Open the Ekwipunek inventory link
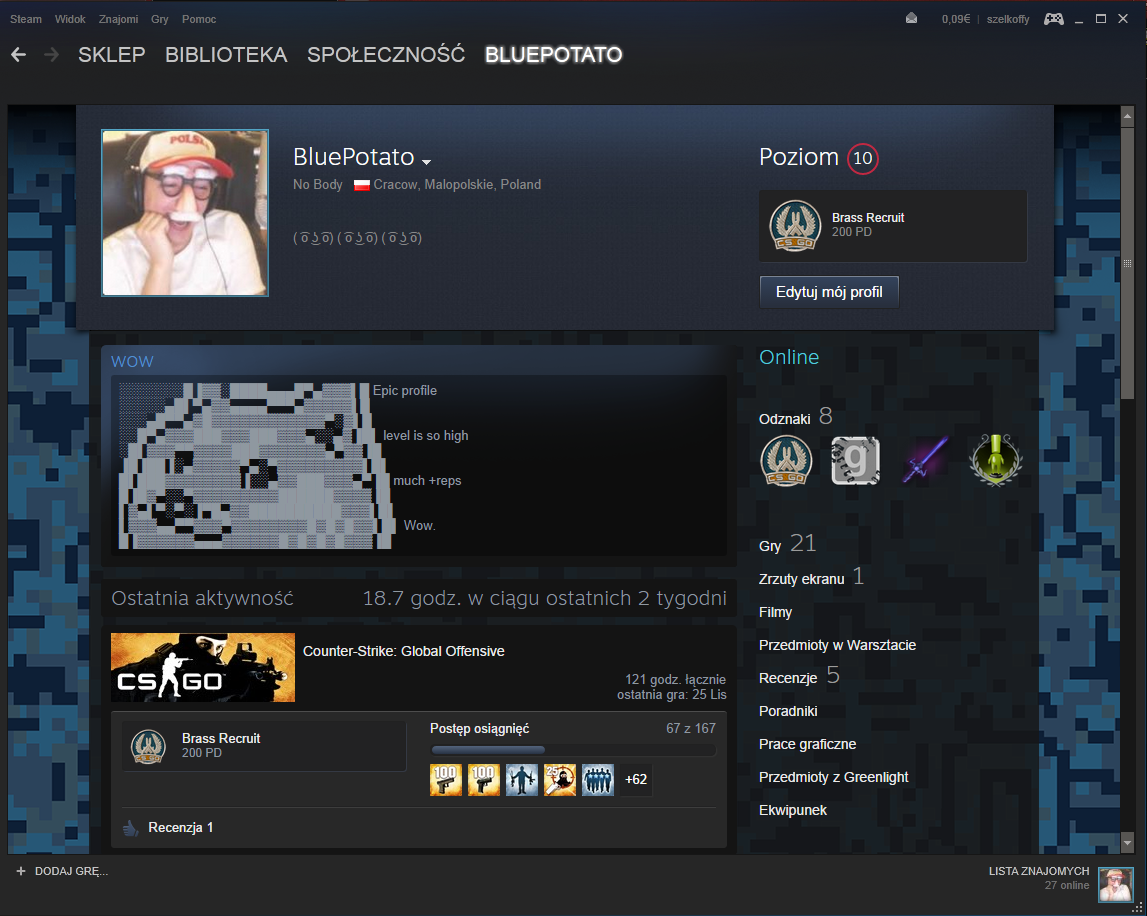The image size is (1147, 916). [793, 810]
